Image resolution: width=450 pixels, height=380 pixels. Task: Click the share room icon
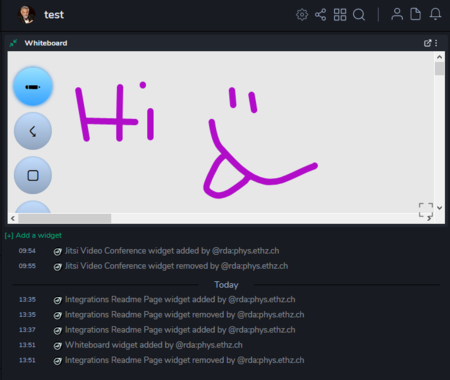321,15
